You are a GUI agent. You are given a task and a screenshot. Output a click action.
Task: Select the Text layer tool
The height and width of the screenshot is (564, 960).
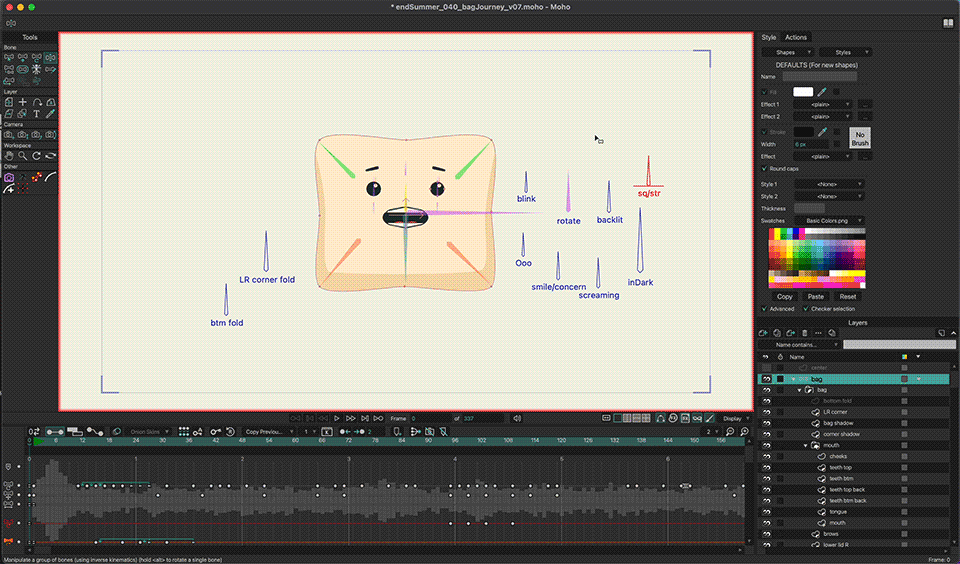(x=36, y=114)
